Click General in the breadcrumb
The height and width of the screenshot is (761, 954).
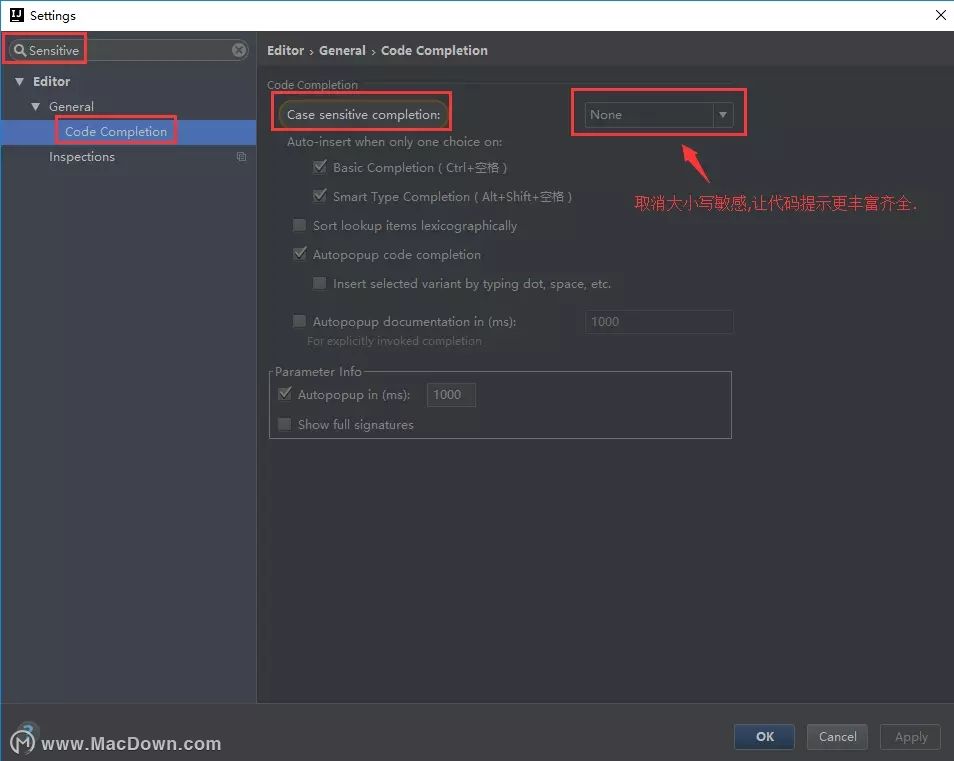(x=342, y=50)
